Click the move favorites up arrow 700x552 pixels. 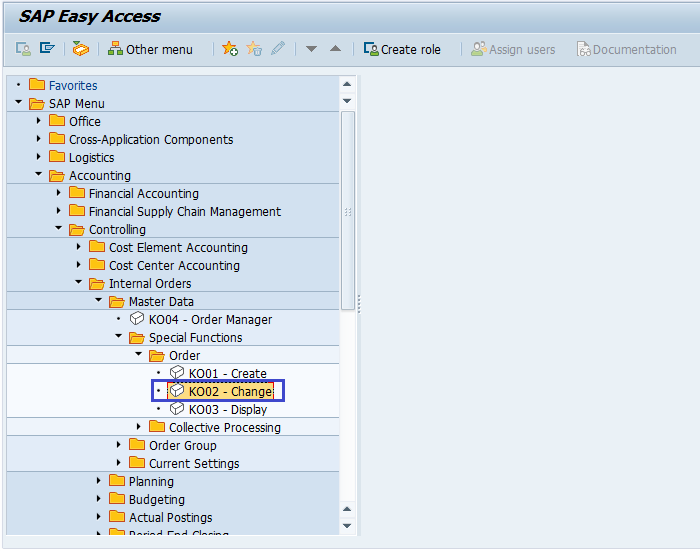[335, 48]
